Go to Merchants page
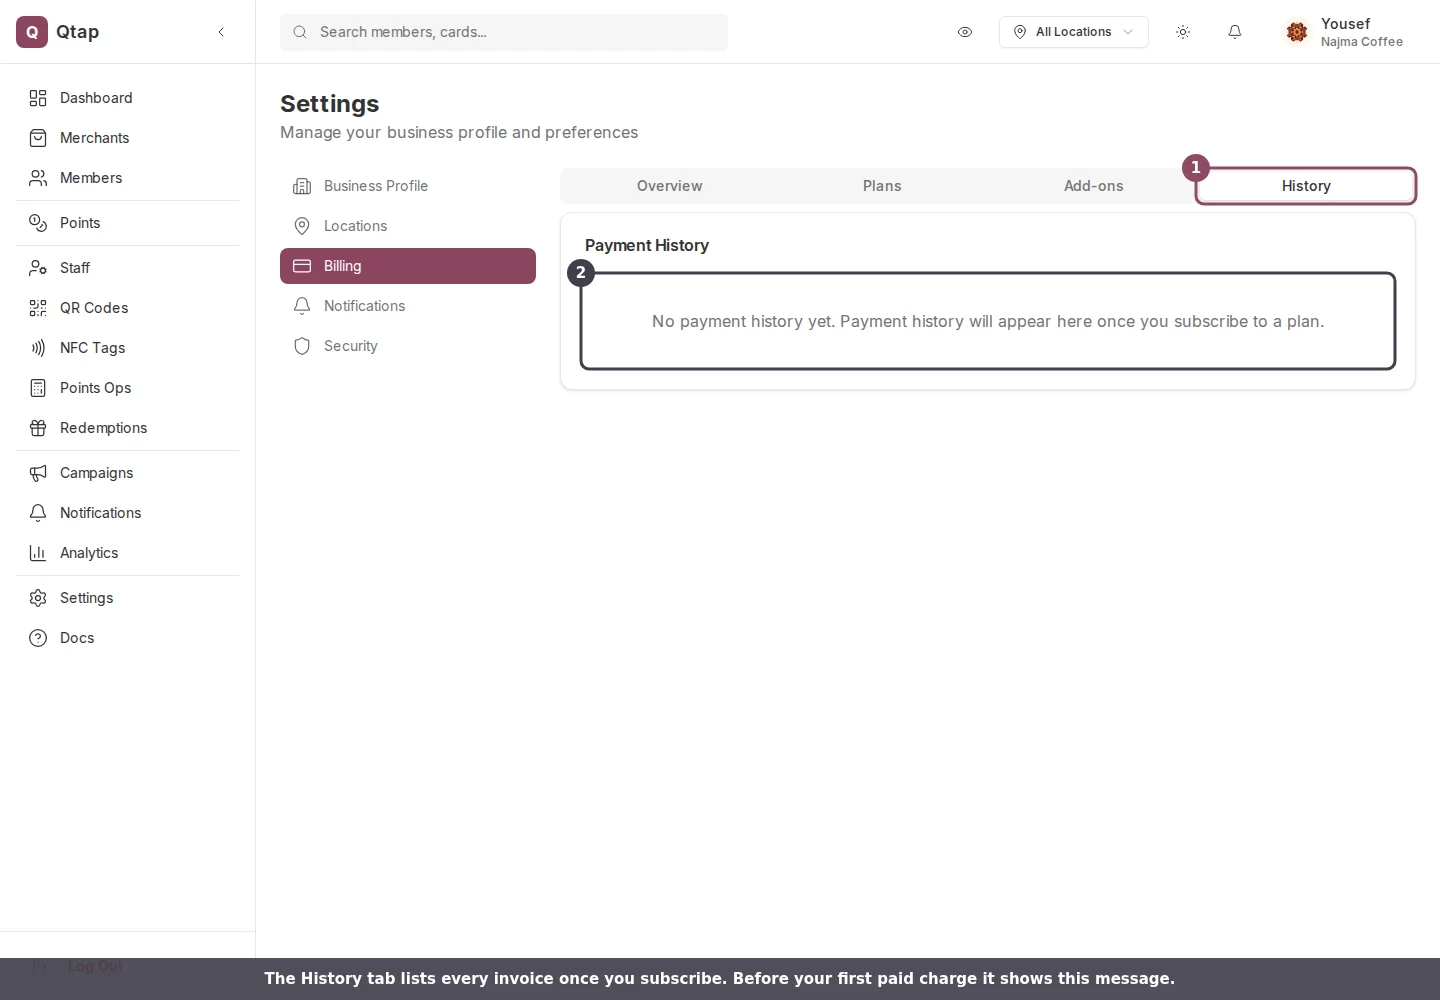This screenshot has width=1440, height=1000. click(x=127, y=138)
